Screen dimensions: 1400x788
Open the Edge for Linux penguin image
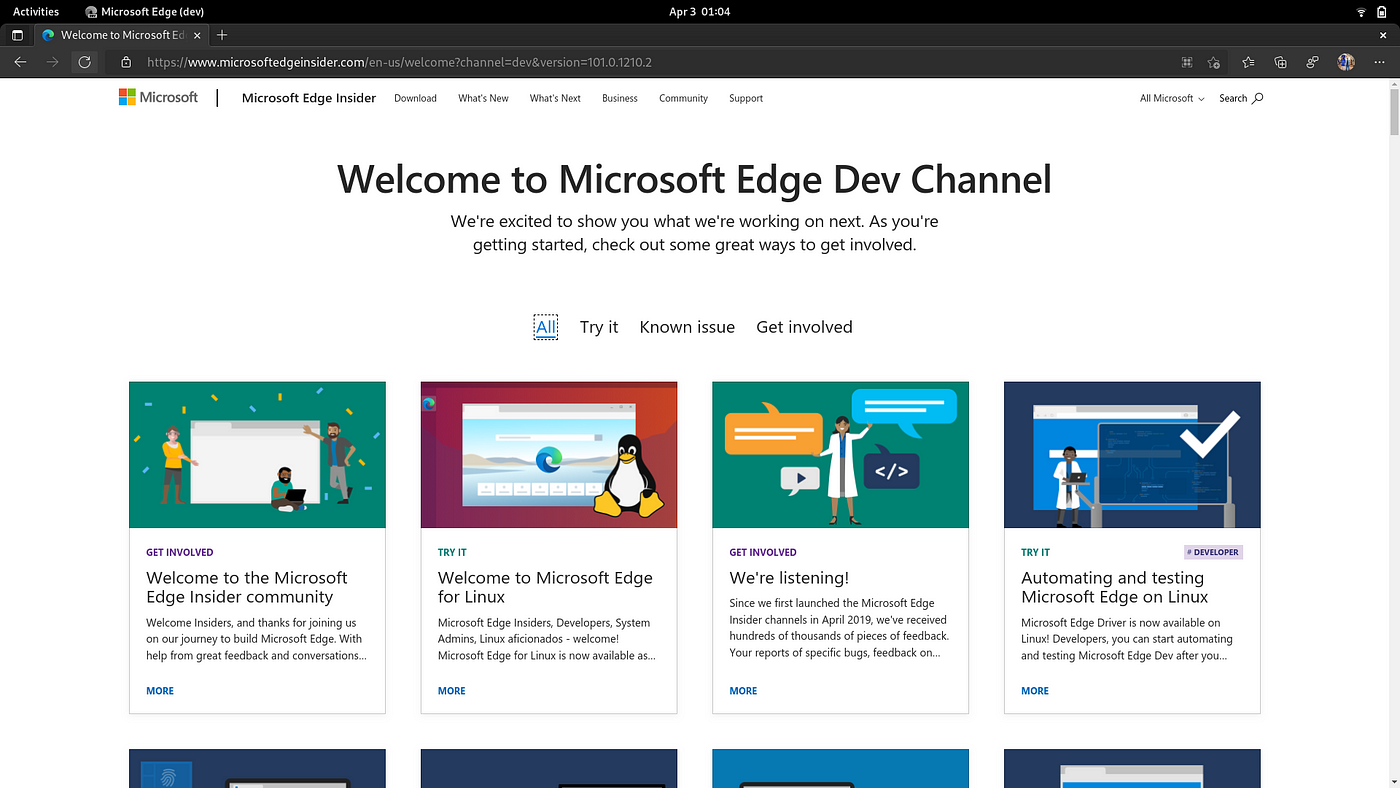click(549, 455)
